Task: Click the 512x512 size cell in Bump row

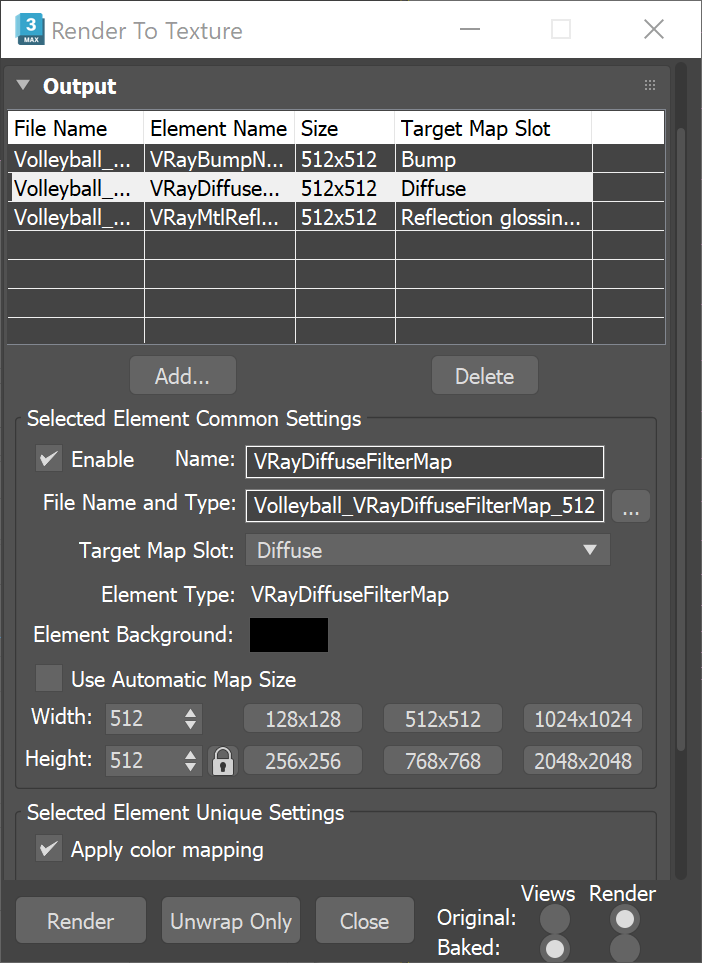Action: click(345, 160)
